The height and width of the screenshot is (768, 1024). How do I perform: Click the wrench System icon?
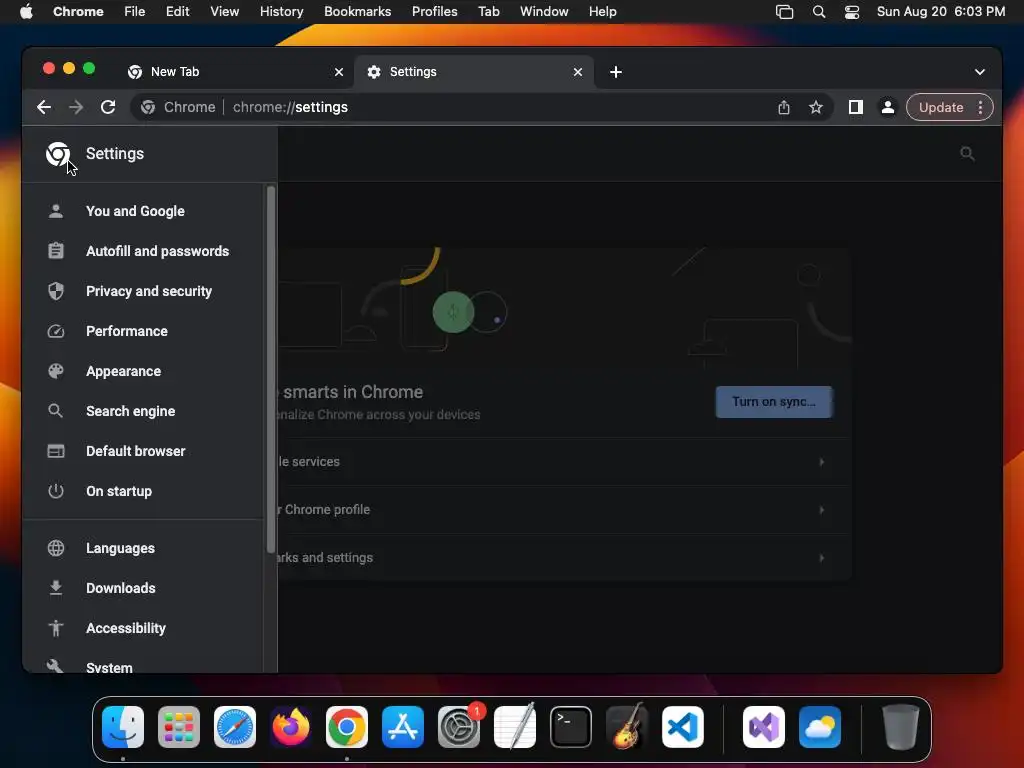click(x=56, y=667)
